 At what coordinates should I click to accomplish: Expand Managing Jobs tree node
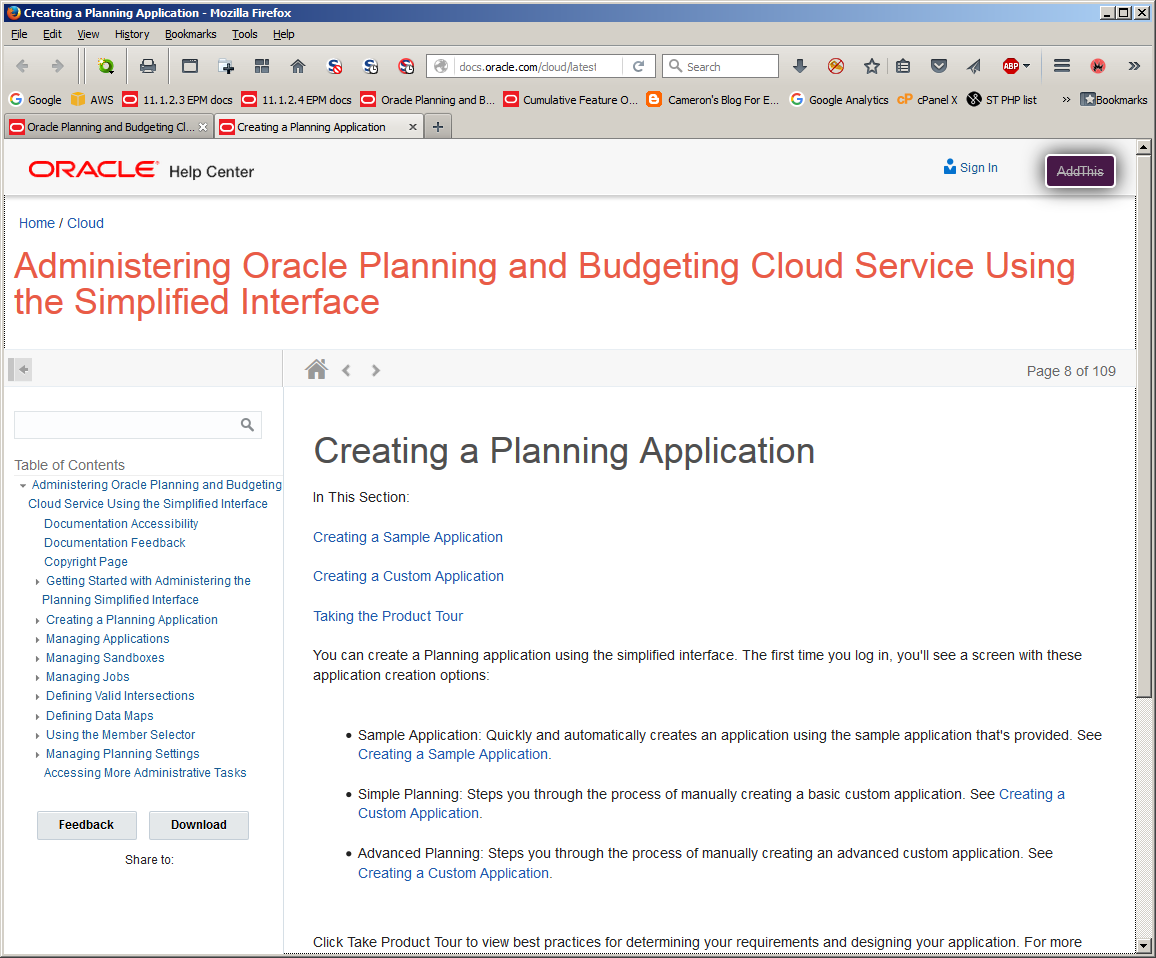(38, 678)
